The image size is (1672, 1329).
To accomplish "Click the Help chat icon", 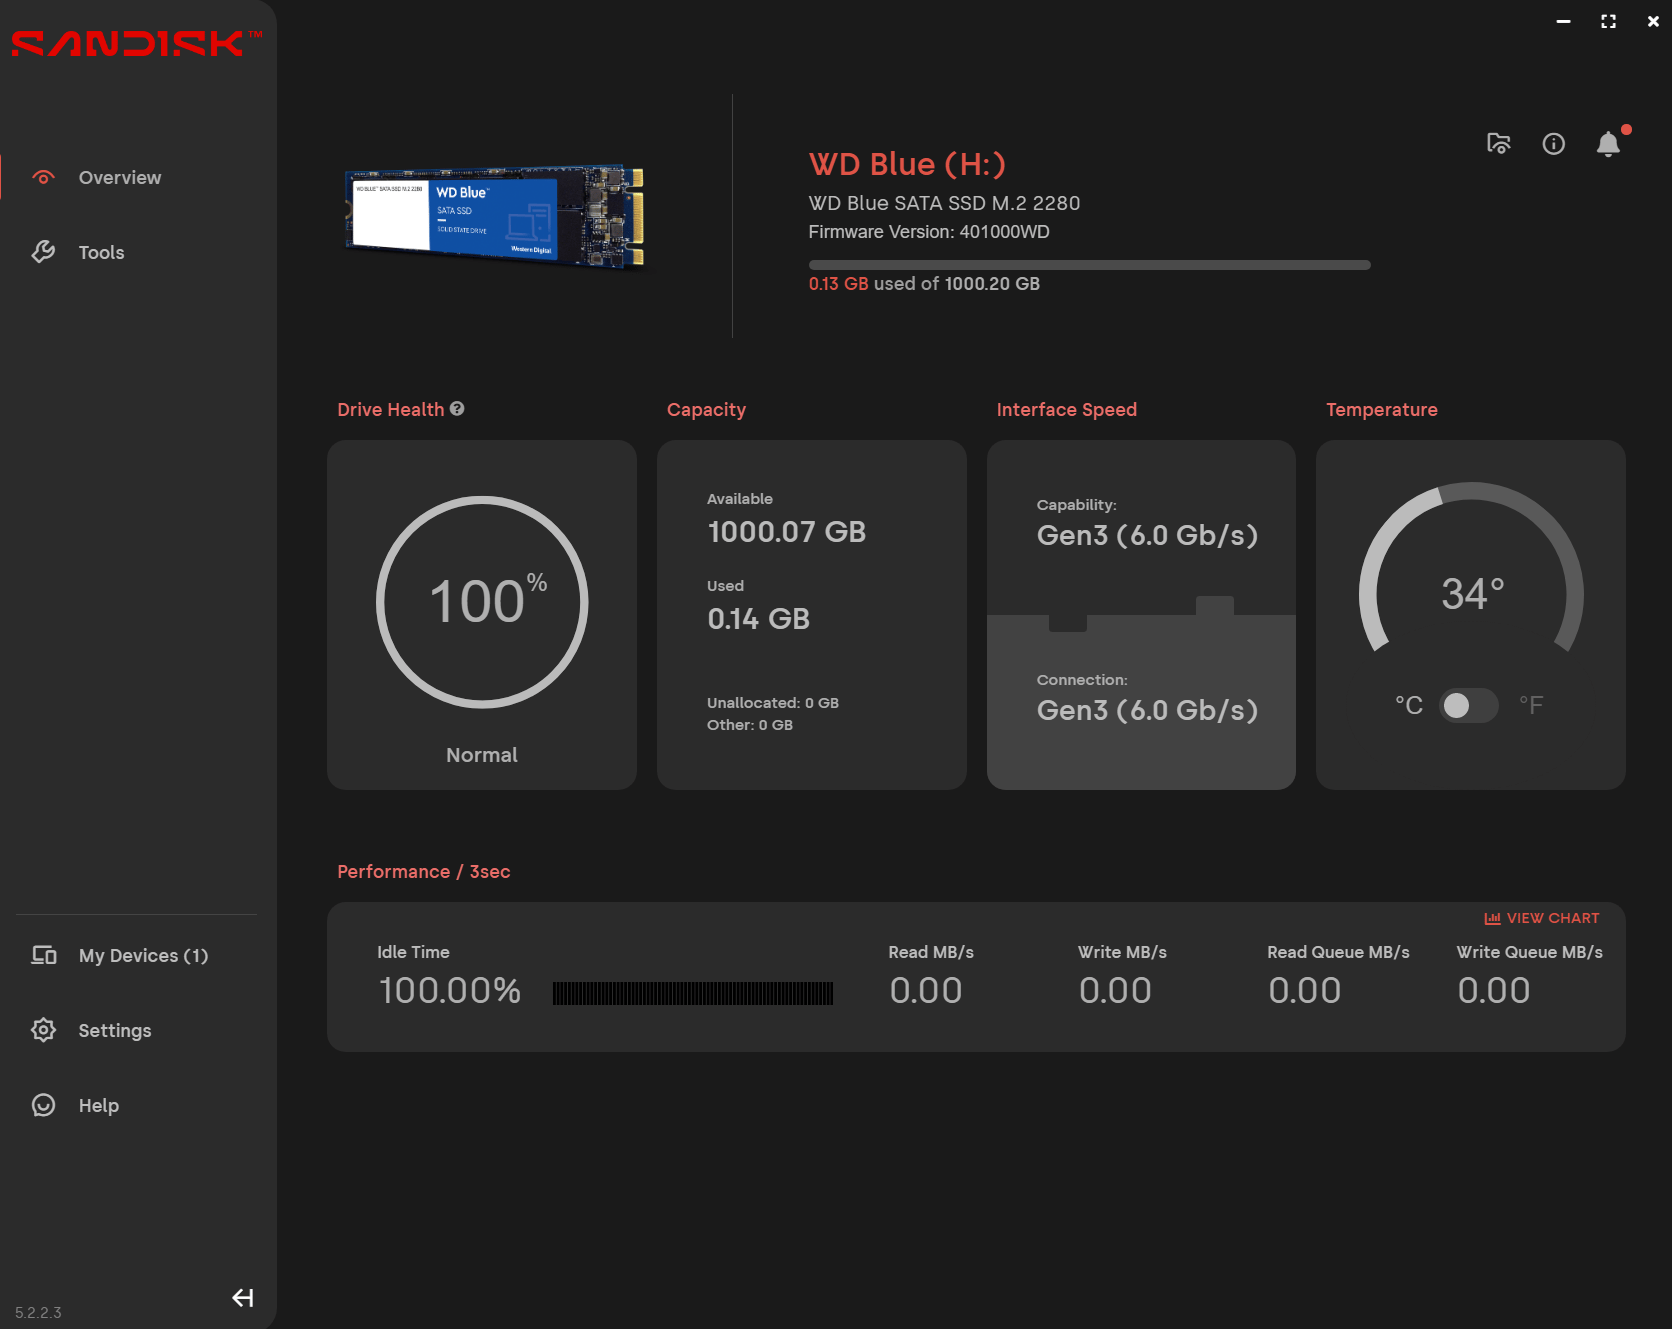I will pyautogui.click(x=43, y=1105).
